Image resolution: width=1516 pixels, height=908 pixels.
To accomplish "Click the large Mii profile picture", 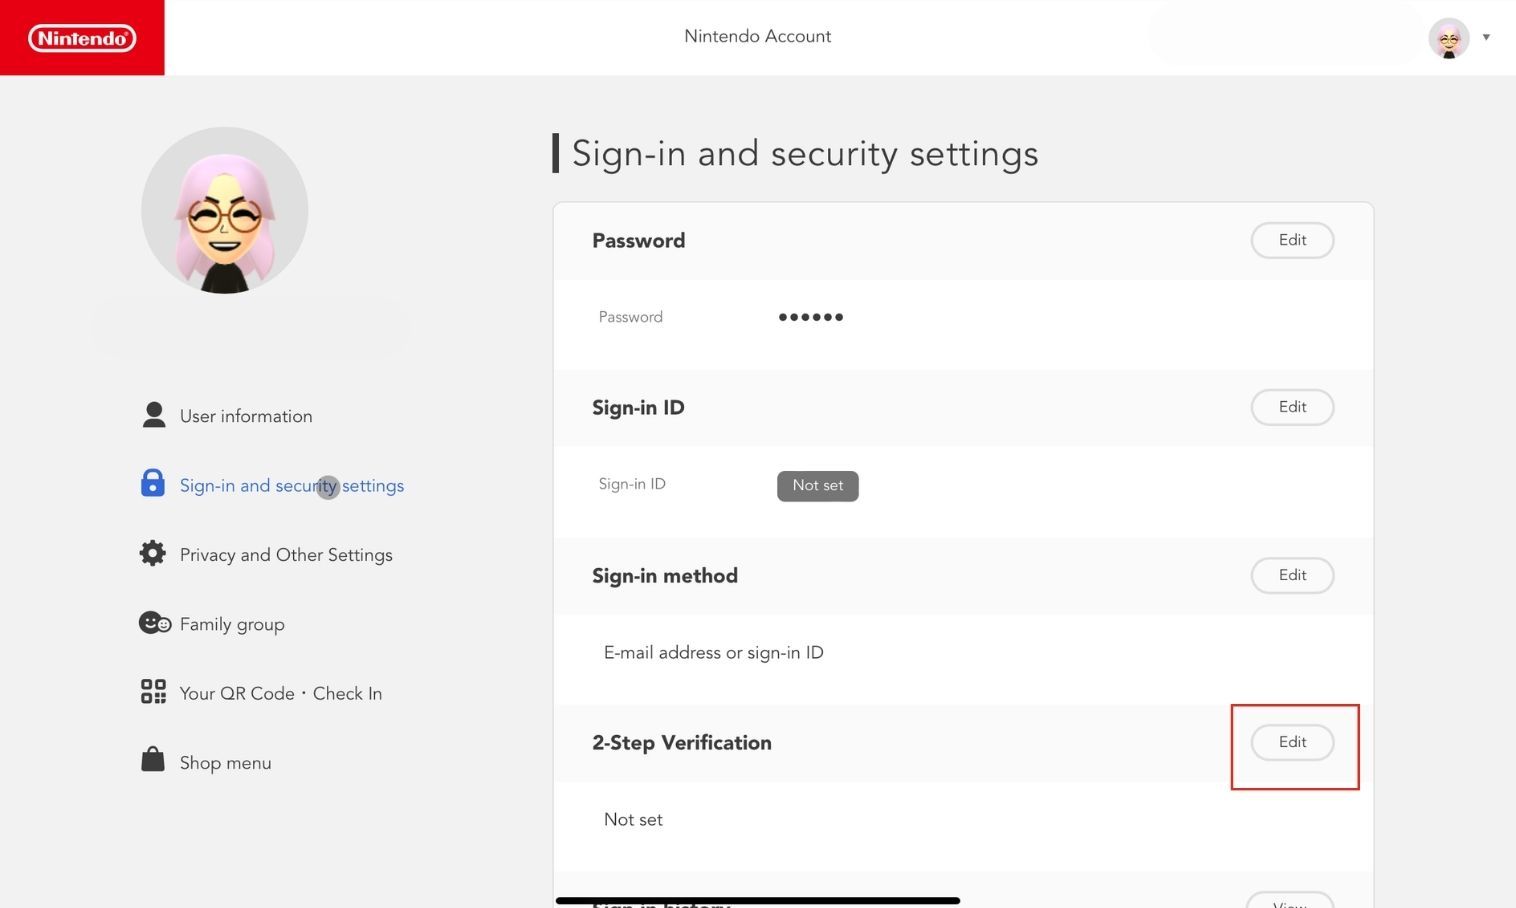I will point(225,210).
